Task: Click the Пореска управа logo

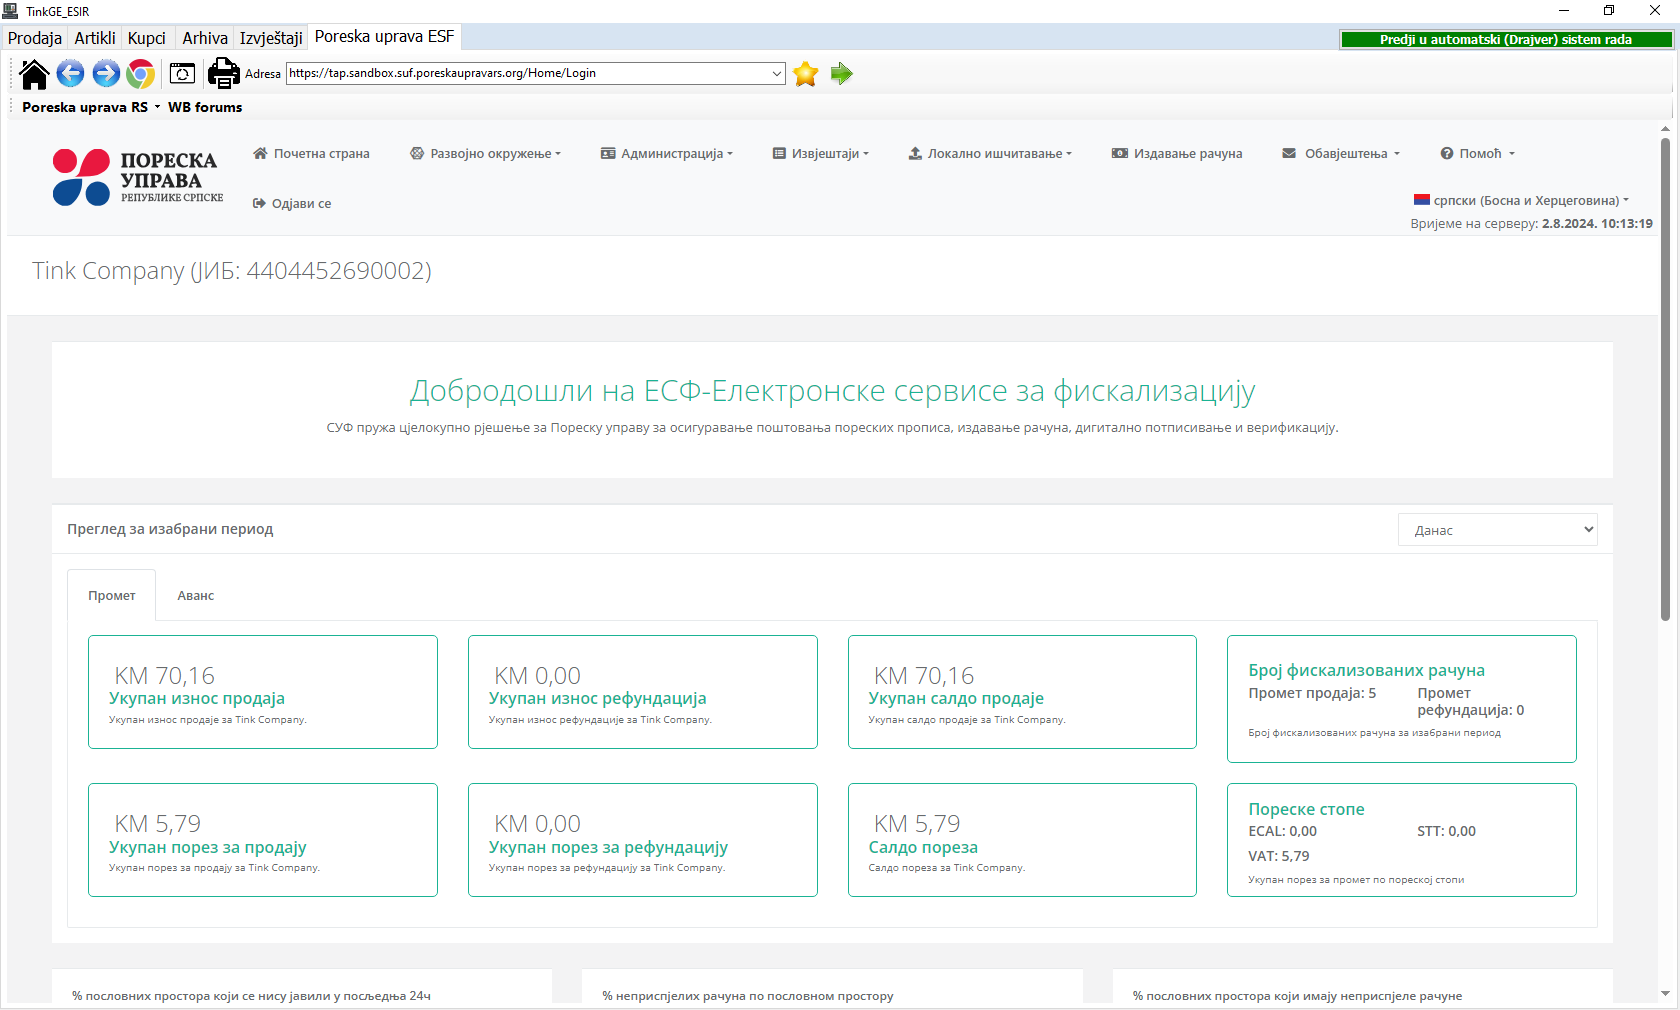Action: 137,177
